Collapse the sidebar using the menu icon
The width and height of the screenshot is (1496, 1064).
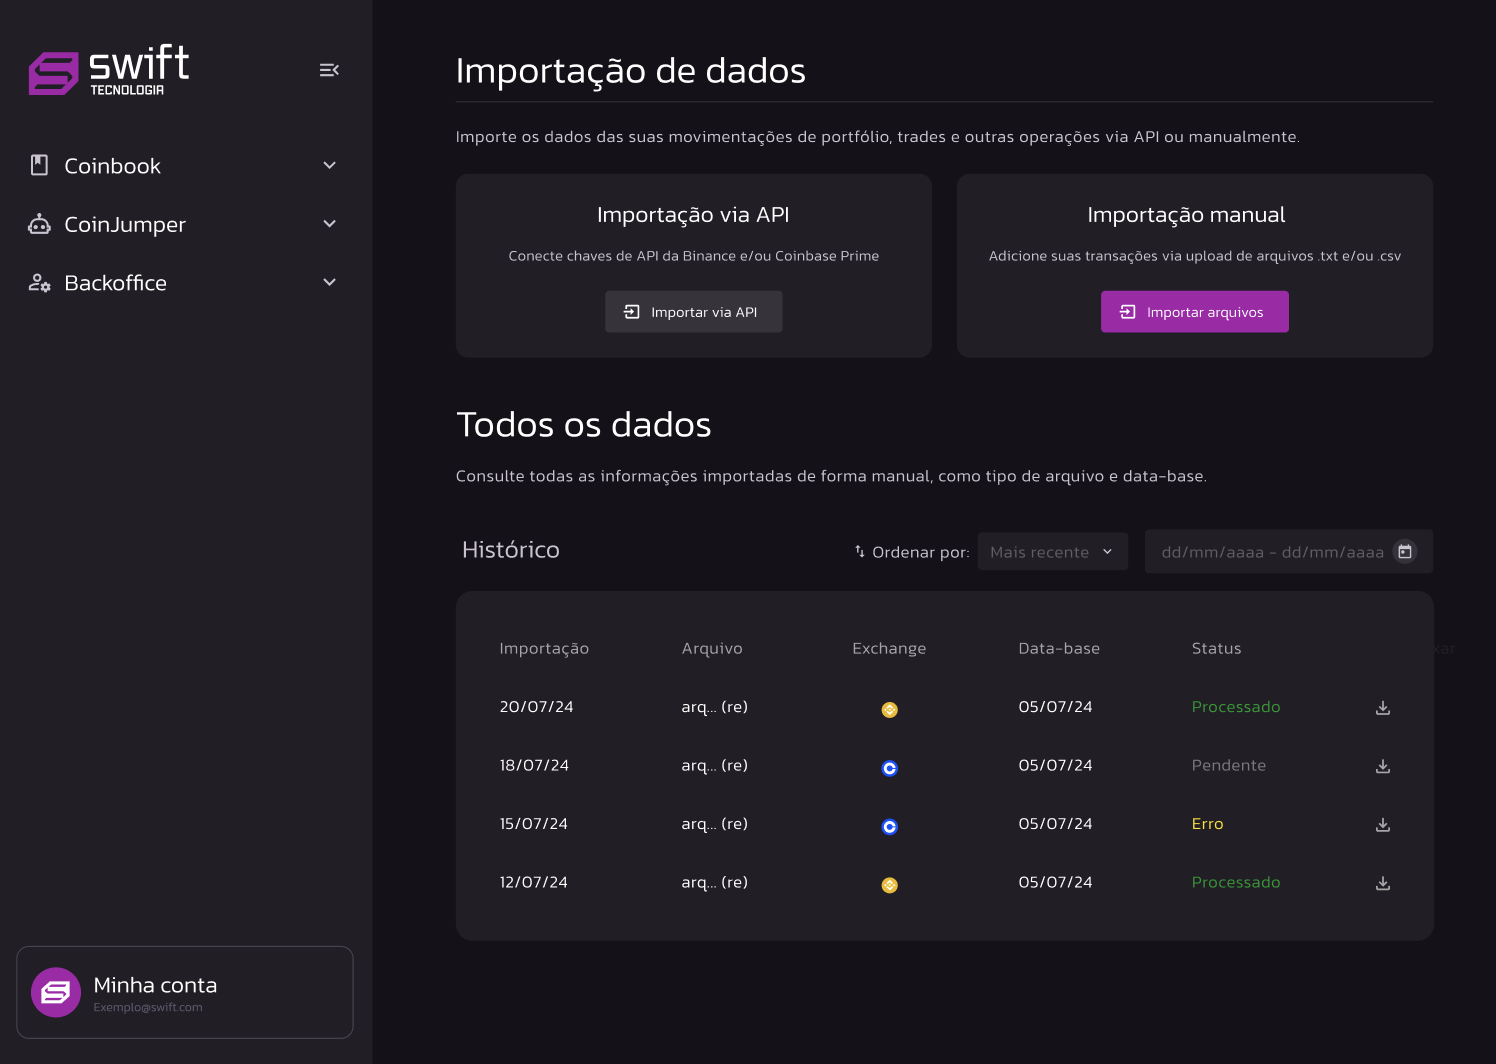[x=329, y=69]
